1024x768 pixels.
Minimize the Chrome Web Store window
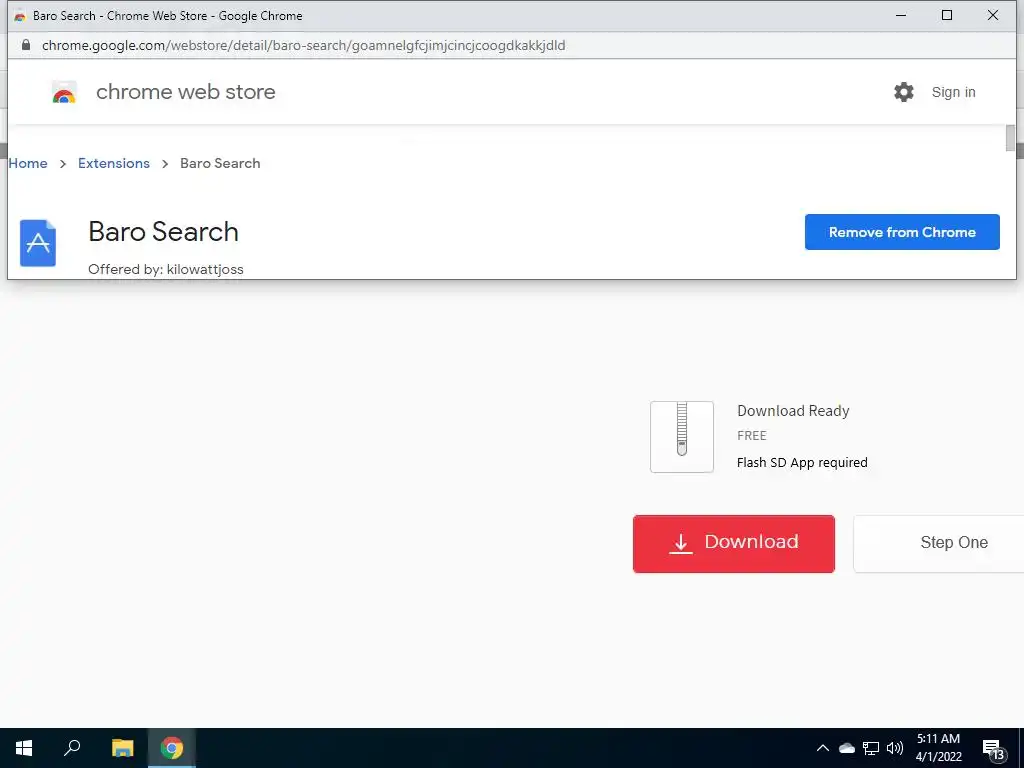[x=901, y=15]
